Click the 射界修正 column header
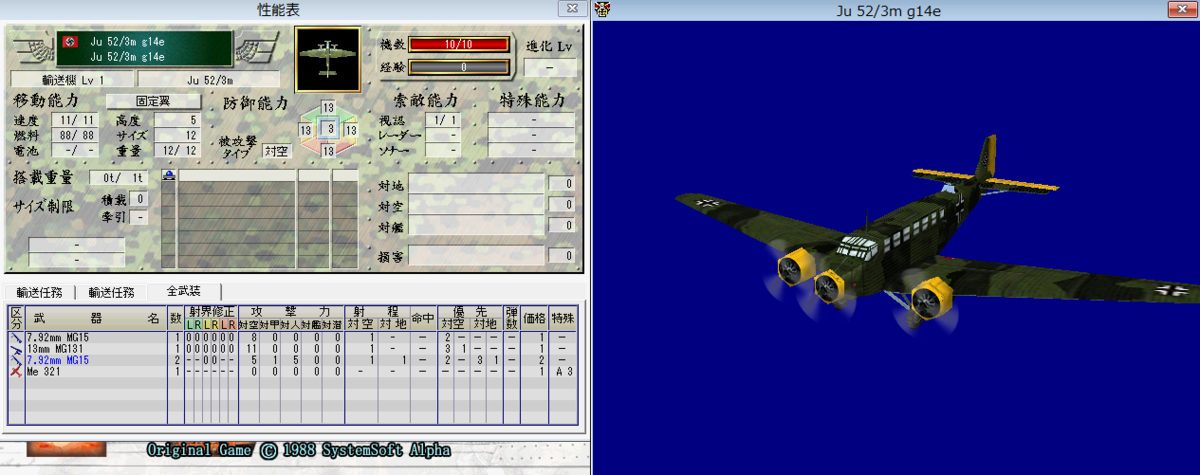The height and width of the screenshot is (475, 1200). (x=211, y=311)
